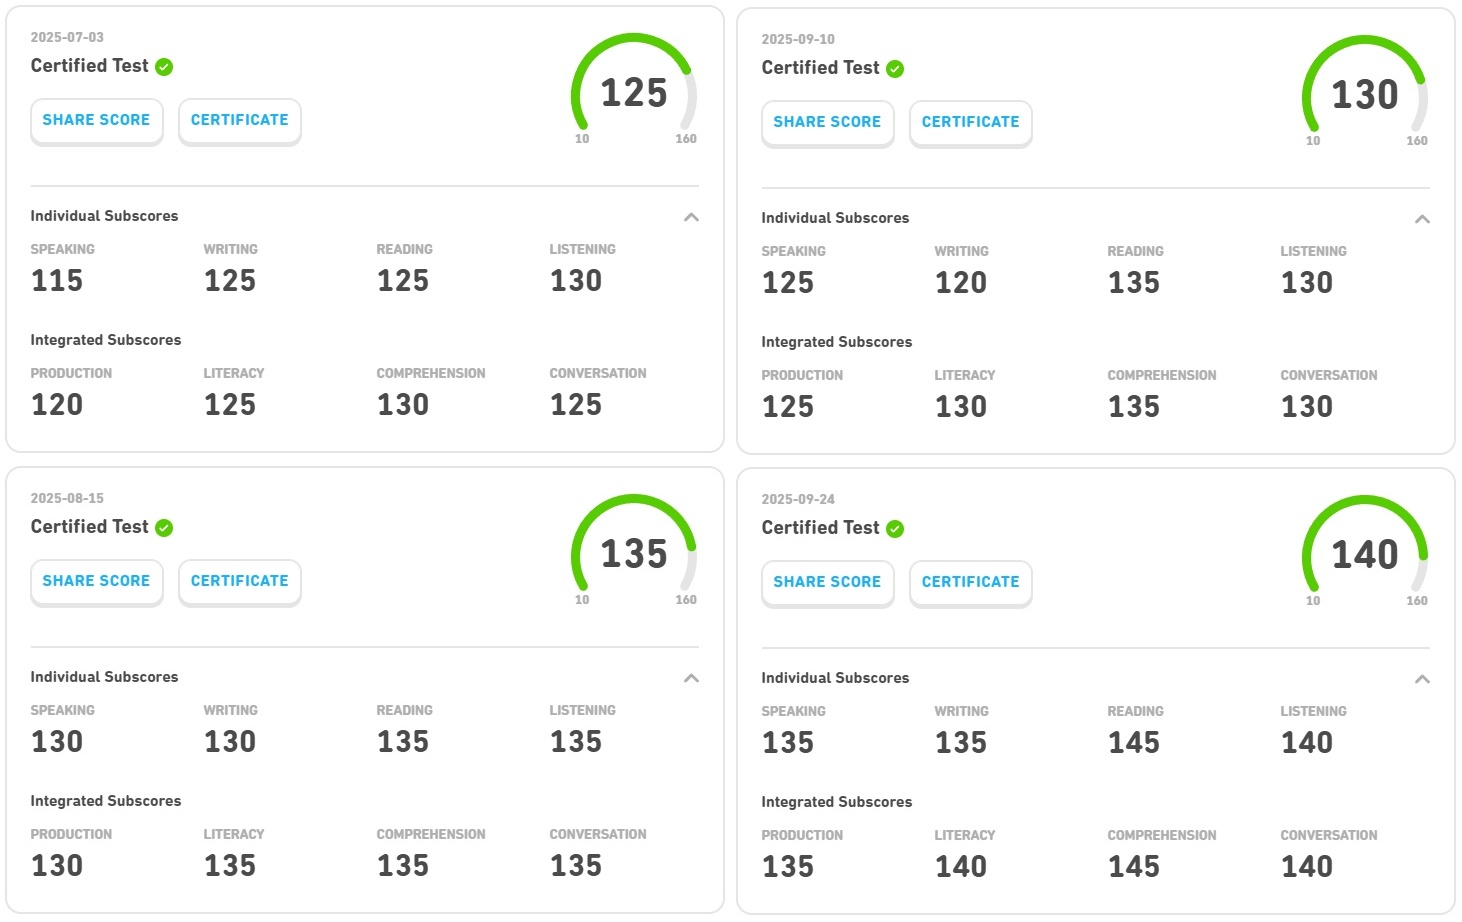Open certificate for the 2025-09-24 test

[x=971, y=582]
